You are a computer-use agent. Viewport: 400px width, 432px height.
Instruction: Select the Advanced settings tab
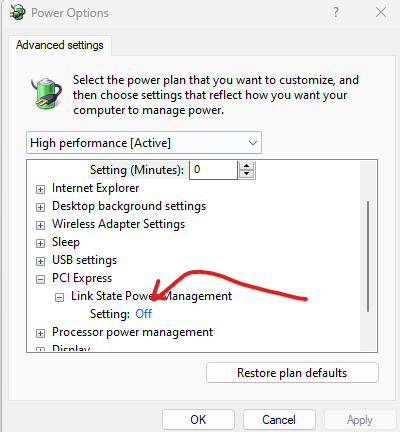coord(60,45)
